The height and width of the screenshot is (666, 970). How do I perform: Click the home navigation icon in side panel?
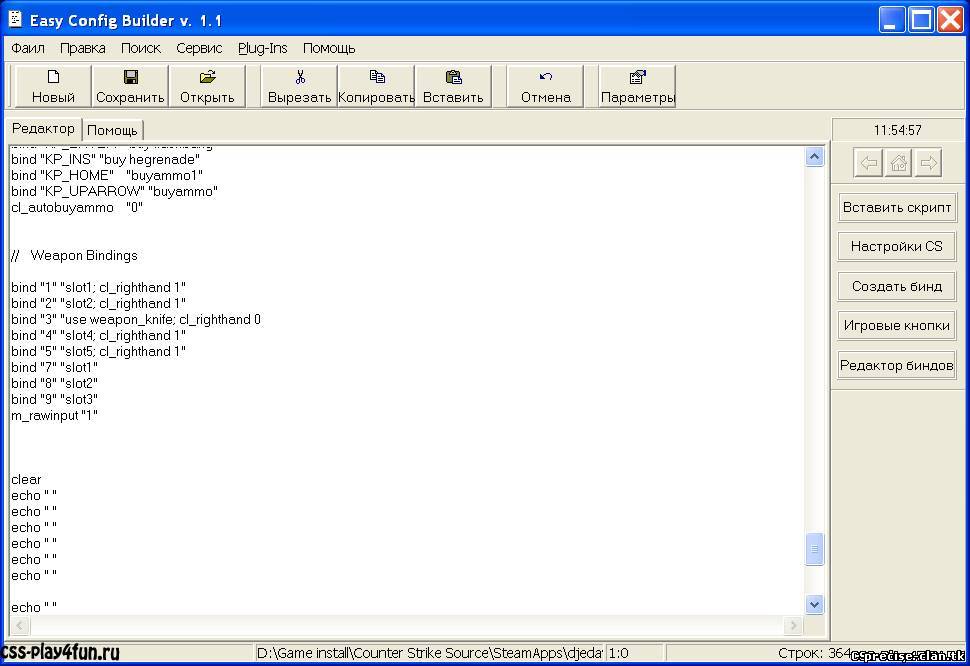(x=898, y=164)
